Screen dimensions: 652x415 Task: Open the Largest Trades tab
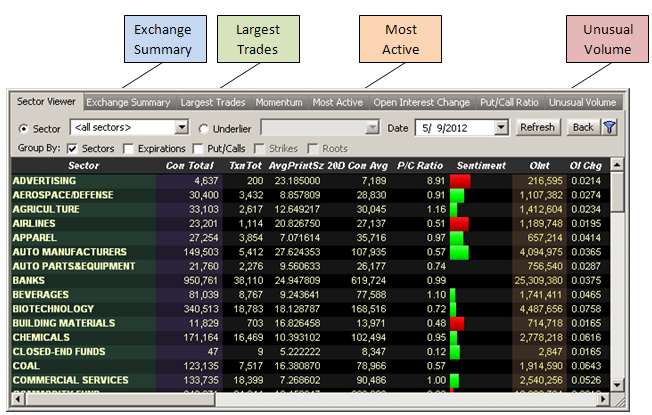pyautogui.click(x=213, y=102)
